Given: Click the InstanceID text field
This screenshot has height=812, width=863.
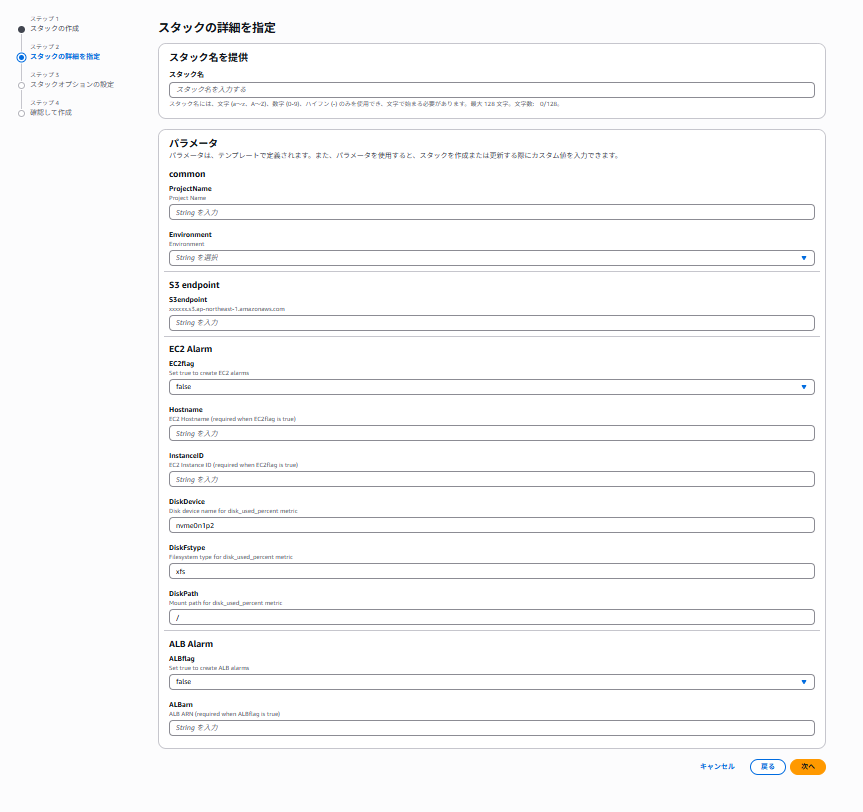Looking at the screenshot, I should click(491, 480).
